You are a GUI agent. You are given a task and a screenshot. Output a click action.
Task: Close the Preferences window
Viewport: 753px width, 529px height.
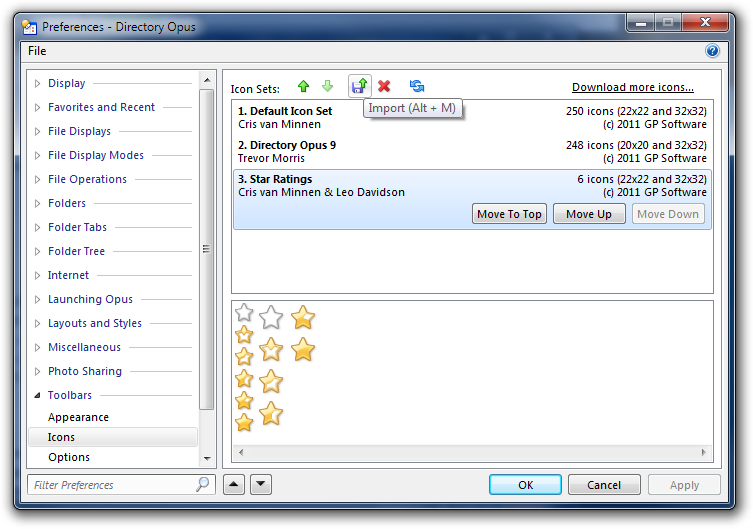point(704,23)
